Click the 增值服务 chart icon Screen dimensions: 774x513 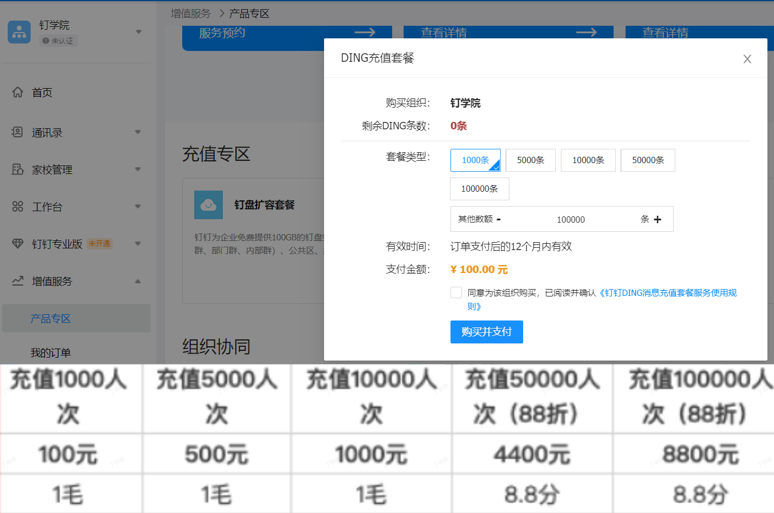pyautogui.click(x=17, y=281)
